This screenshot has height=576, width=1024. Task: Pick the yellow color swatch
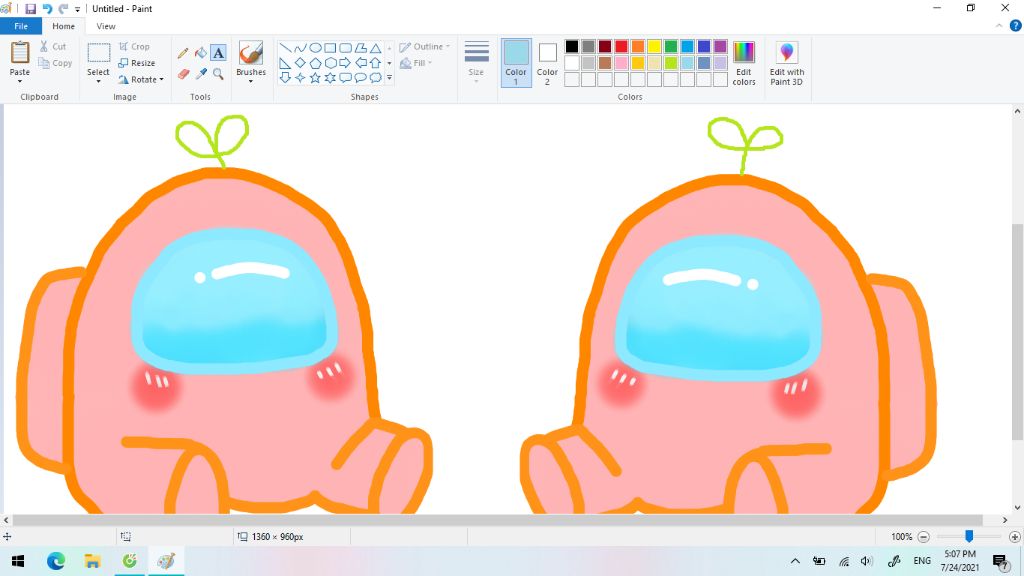[x=654, y=46]
